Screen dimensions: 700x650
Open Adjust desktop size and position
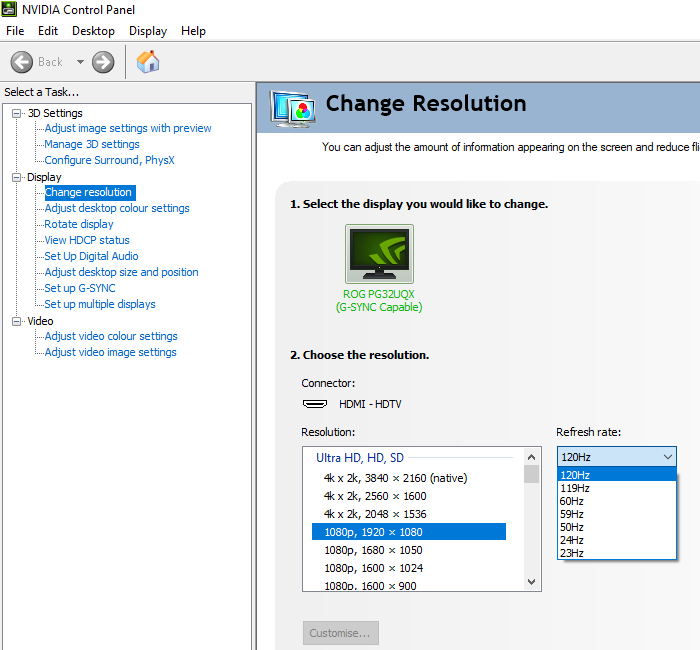point(121,272)
